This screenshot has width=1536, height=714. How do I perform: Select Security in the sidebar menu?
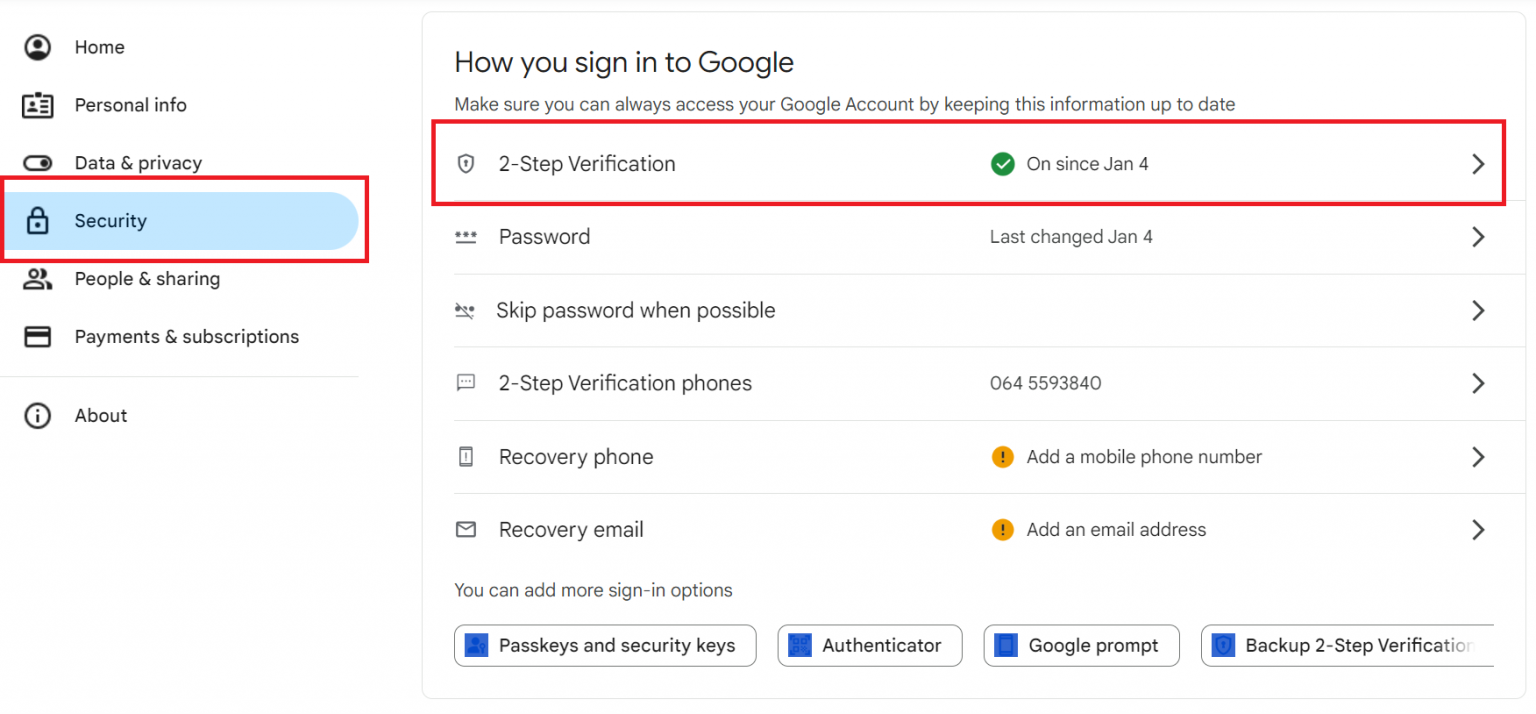pos(110,220)
